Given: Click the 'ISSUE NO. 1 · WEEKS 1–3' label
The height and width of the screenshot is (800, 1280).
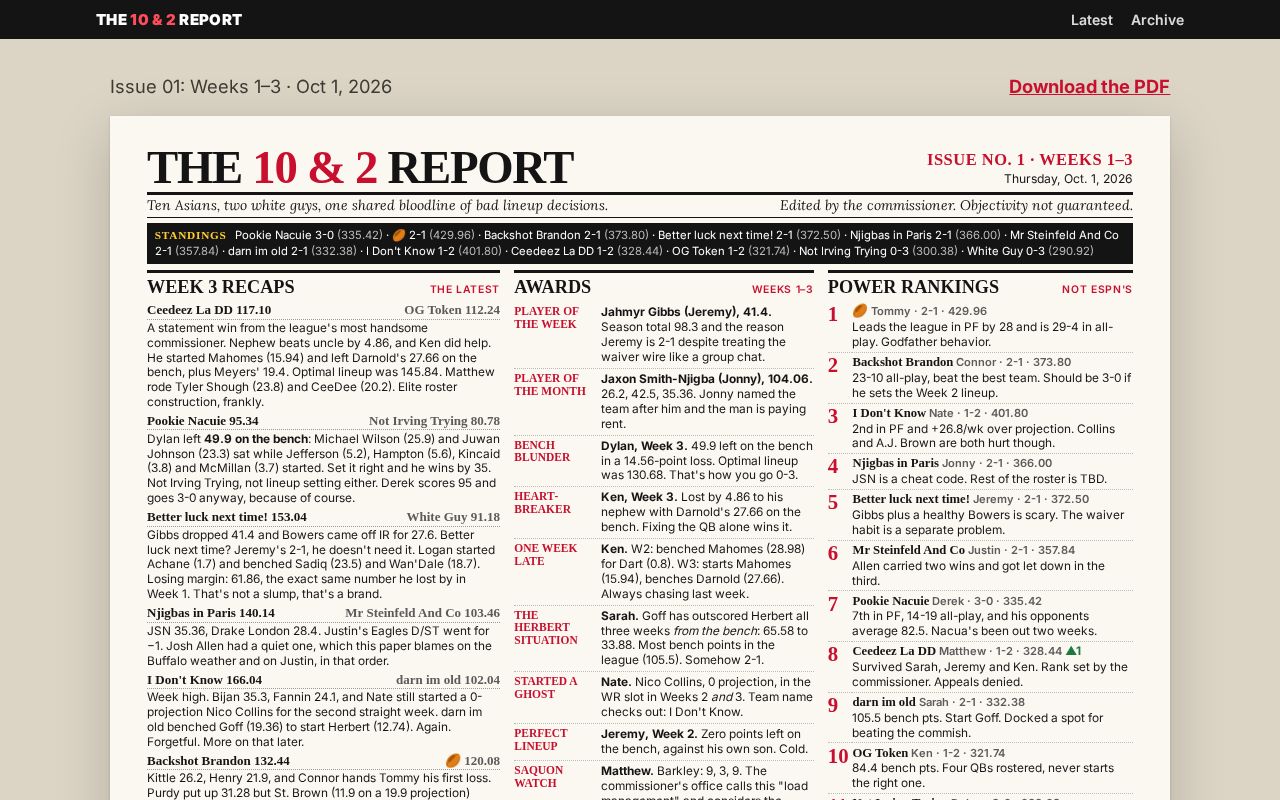Looking at the screenshot, I should 1029,160.
